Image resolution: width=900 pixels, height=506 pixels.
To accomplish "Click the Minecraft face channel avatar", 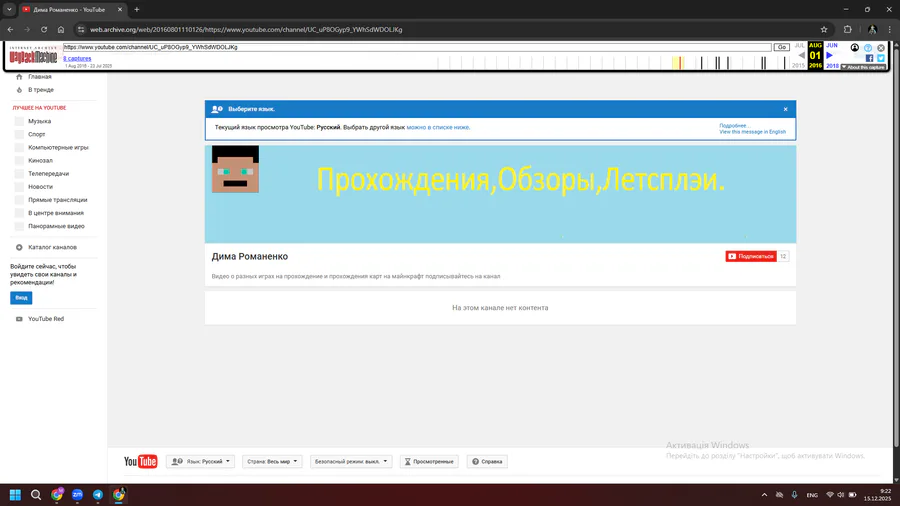I will 235,169.
